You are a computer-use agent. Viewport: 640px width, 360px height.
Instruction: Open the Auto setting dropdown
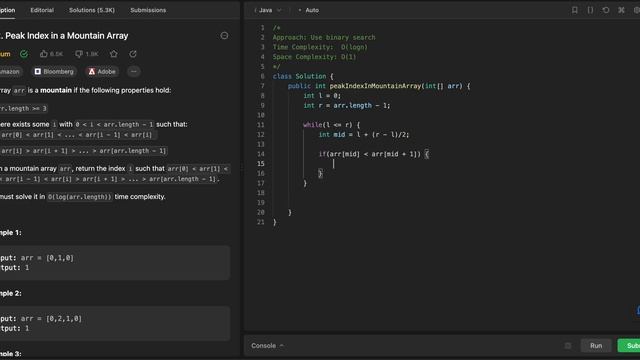309,10
